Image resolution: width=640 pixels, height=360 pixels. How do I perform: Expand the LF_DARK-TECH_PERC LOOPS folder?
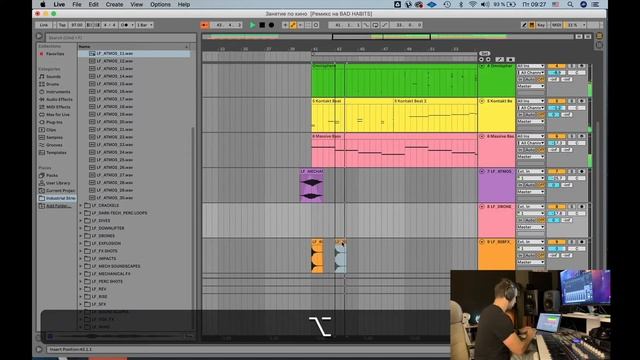pos(81,213)
